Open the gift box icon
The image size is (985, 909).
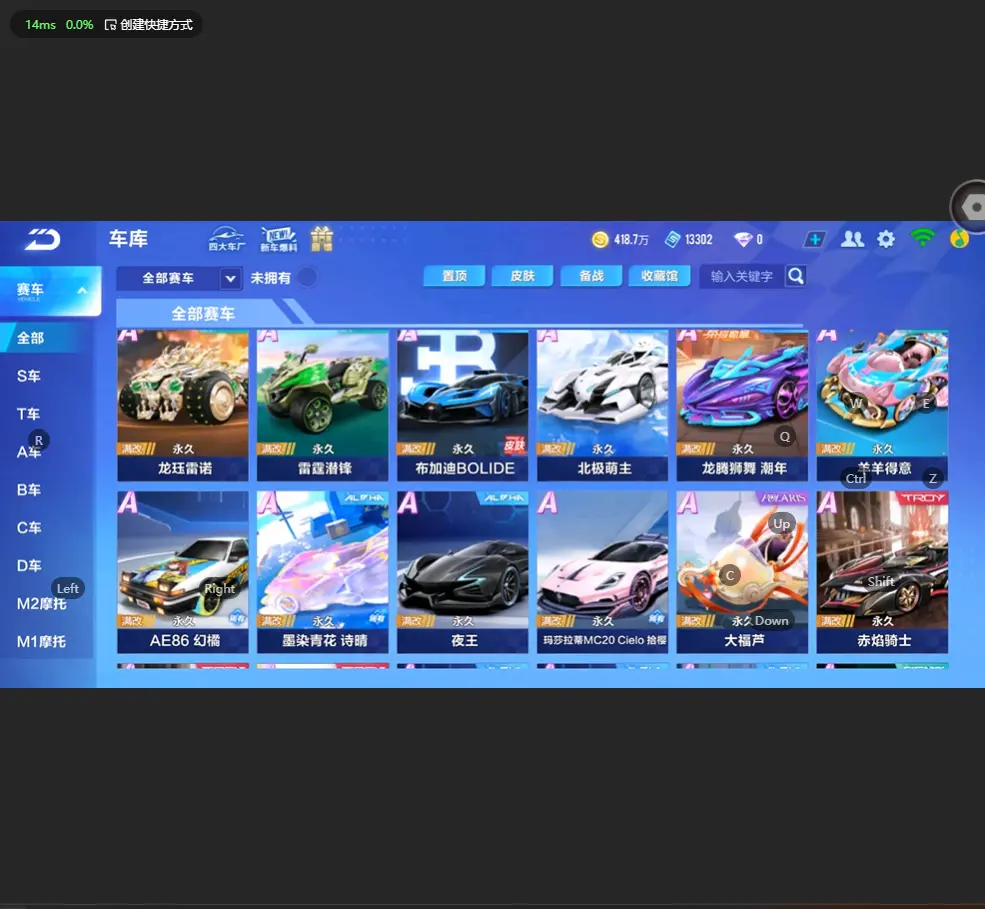tap(322, 239)
